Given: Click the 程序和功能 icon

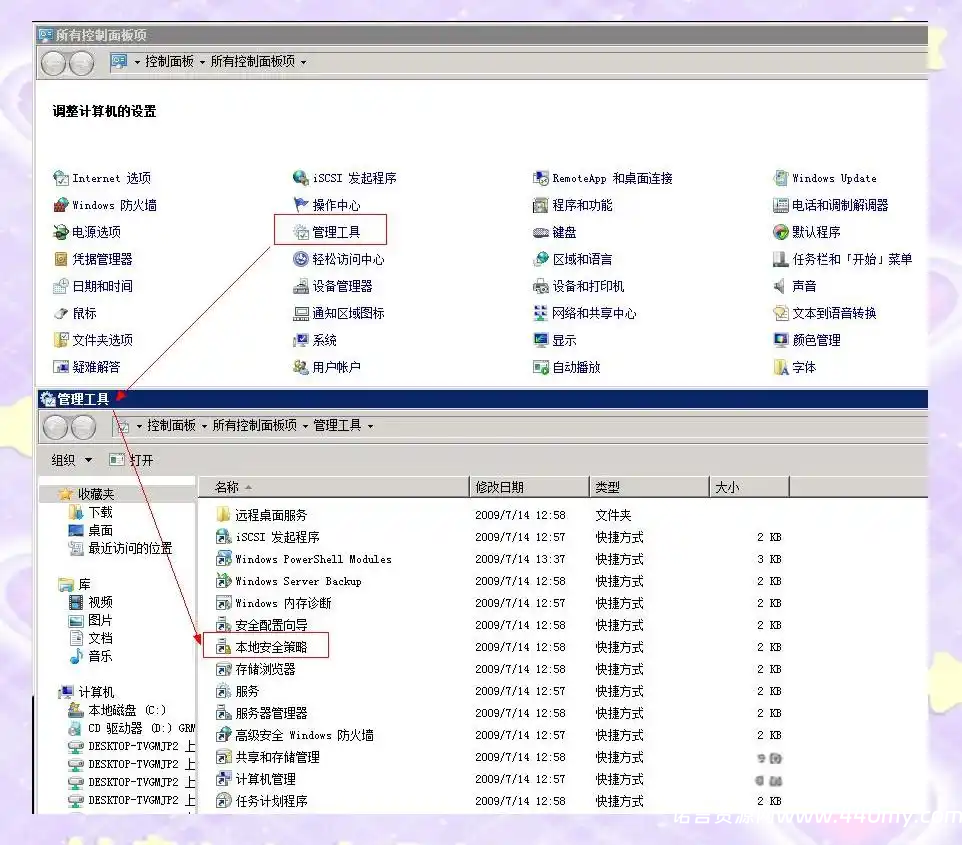Looking at the screenshot, I should tap(541, 206).
